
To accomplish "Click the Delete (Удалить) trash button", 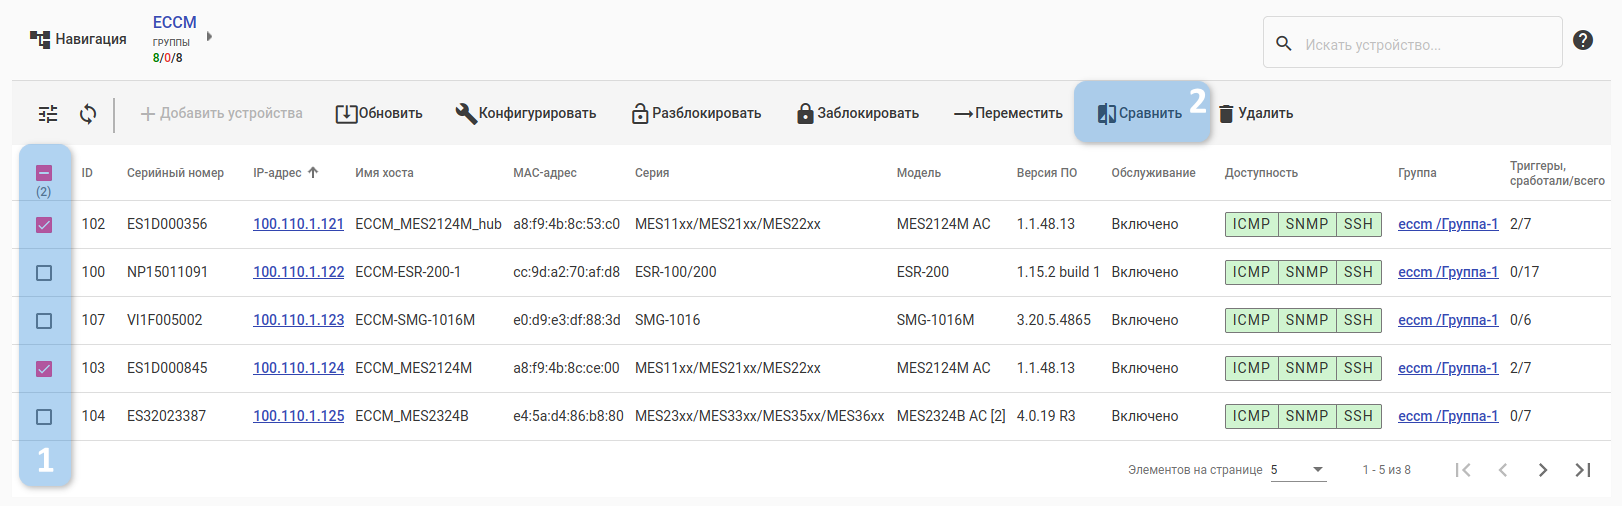I will tap(1256, 114).
